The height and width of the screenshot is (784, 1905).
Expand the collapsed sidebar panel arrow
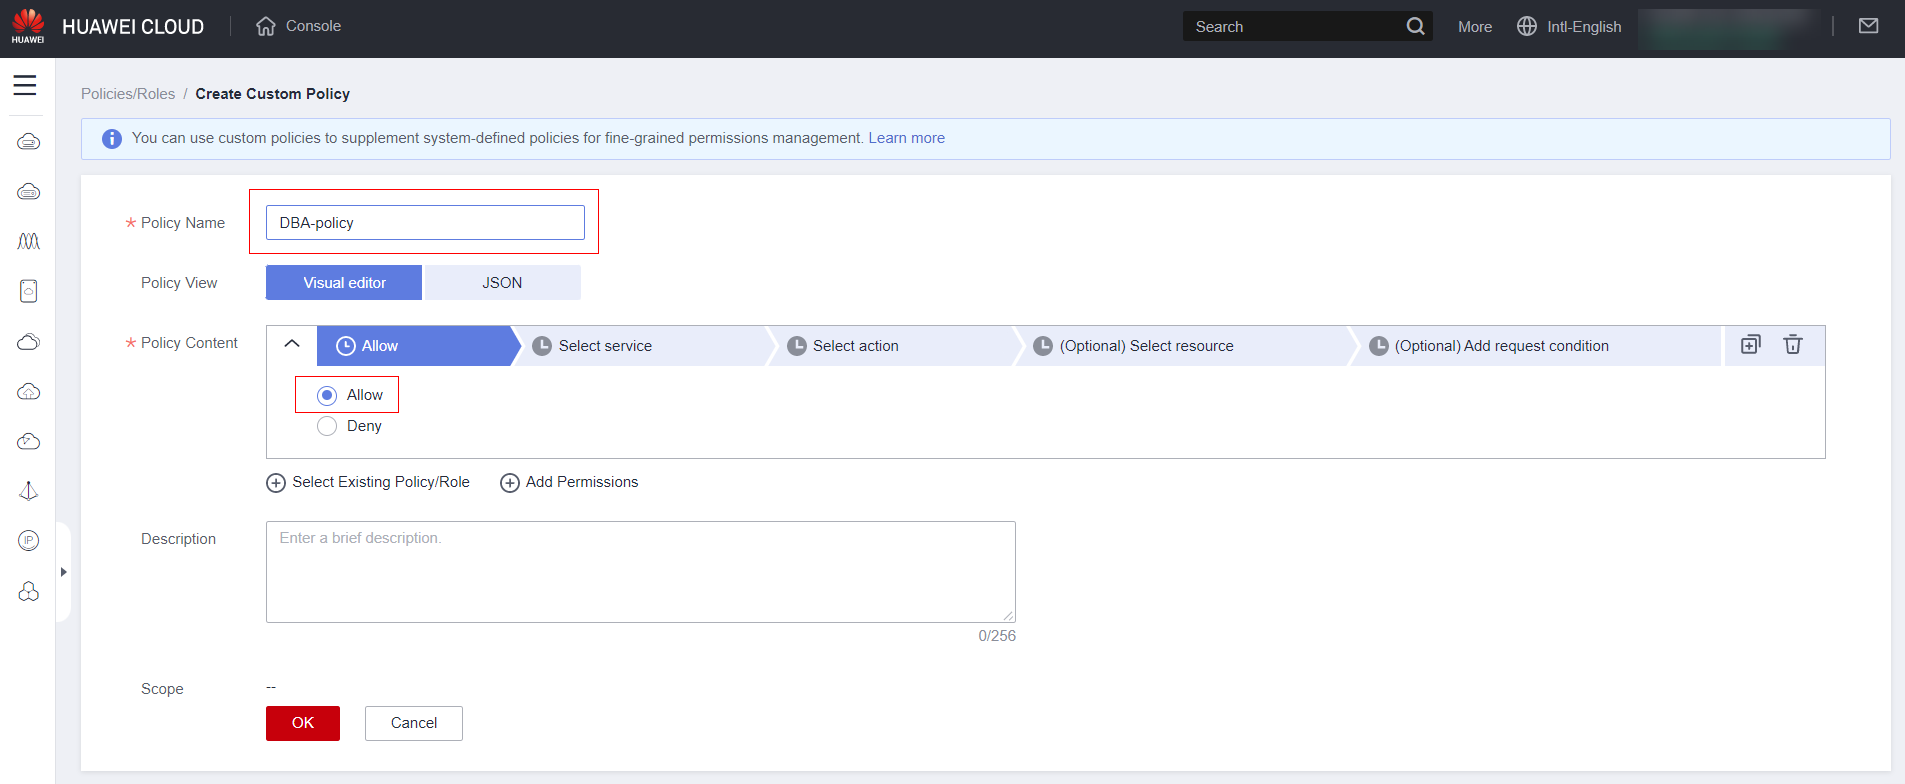tap(63, 572)
